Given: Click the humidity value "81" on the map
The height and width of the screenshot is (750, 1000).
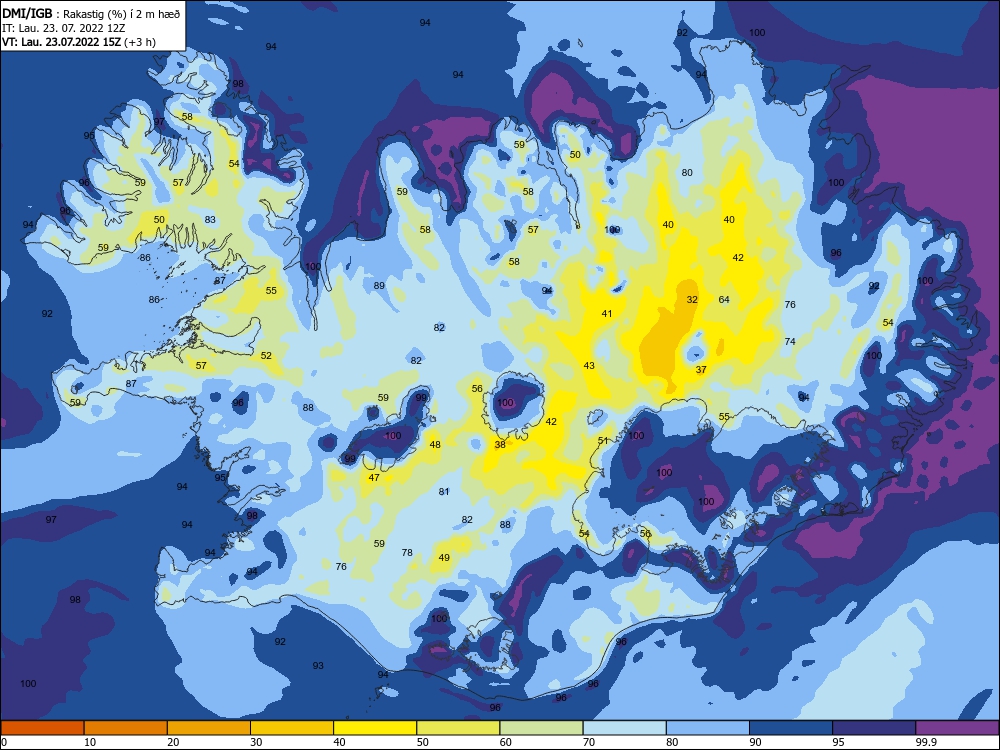Looking at the screenshot, I should point(444,491).
